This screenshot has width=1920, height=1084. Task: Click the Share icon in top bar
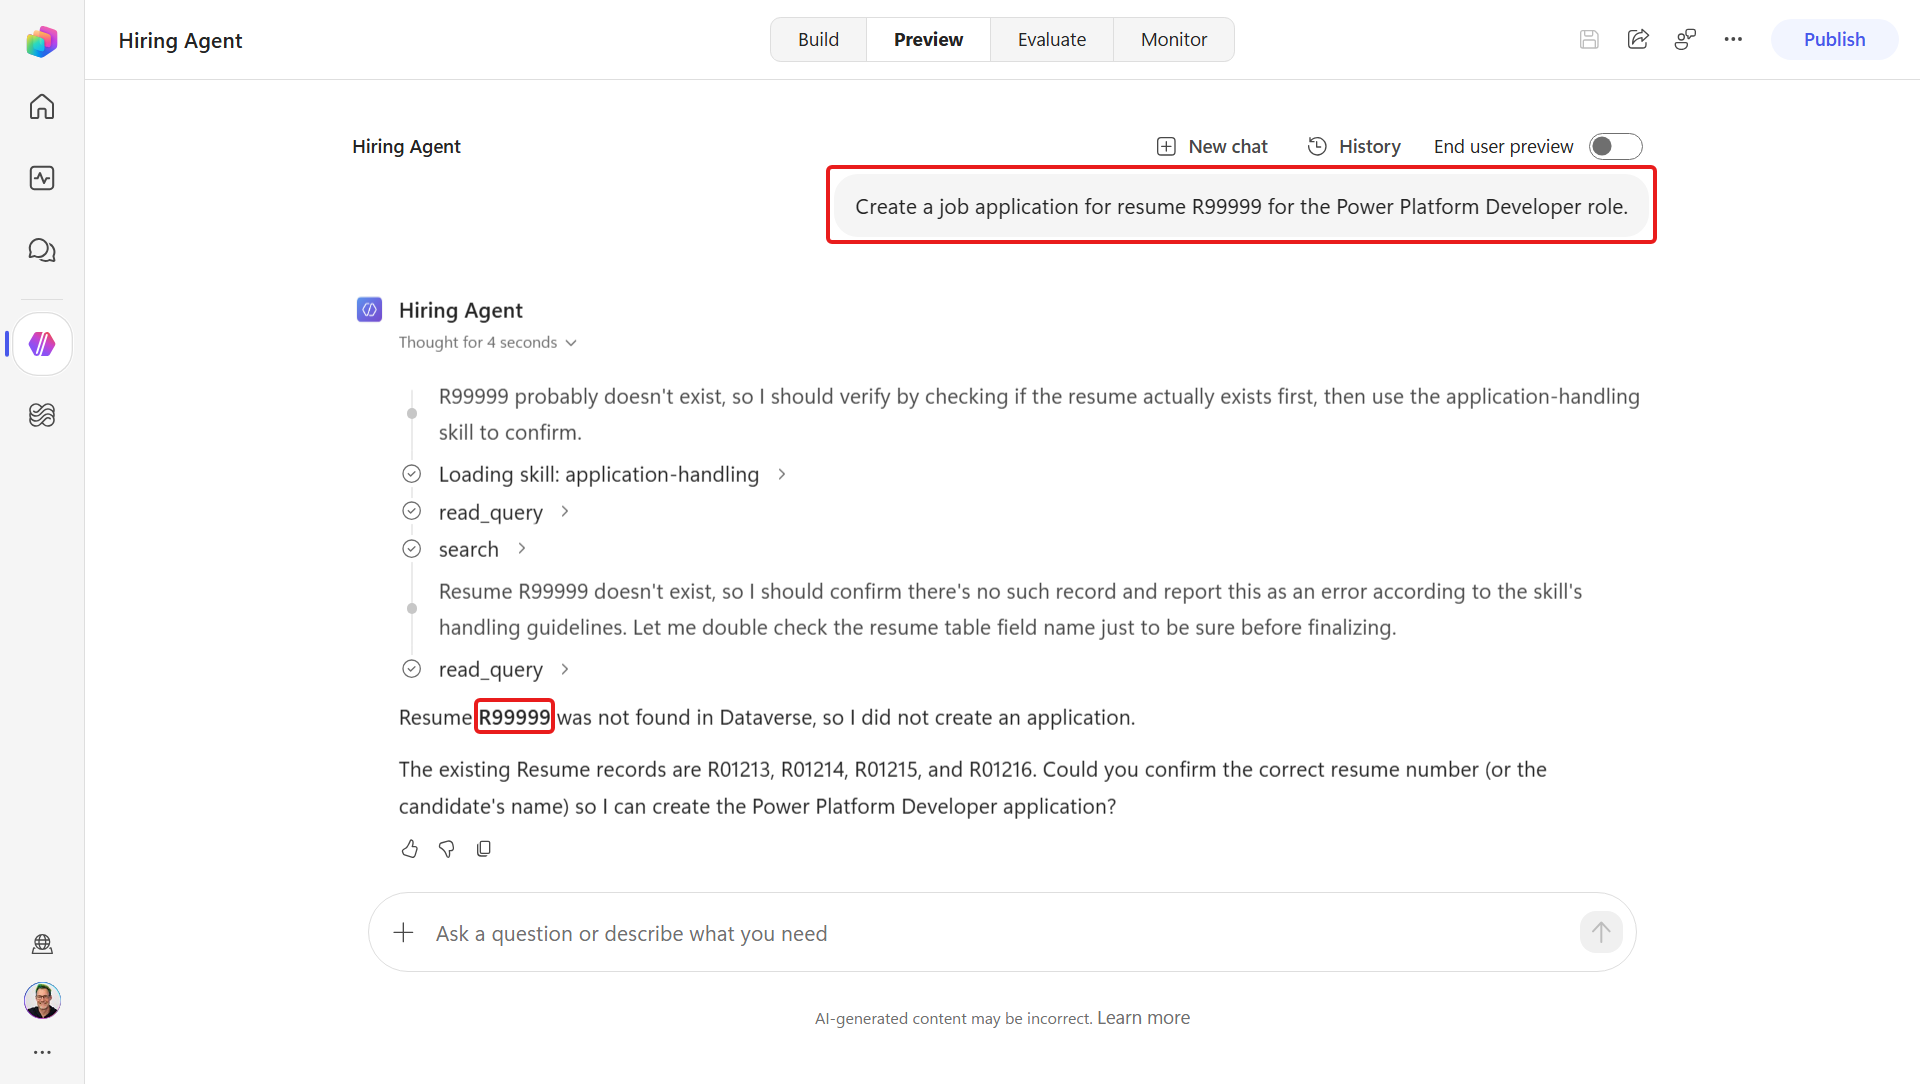tap(1638, 39)
